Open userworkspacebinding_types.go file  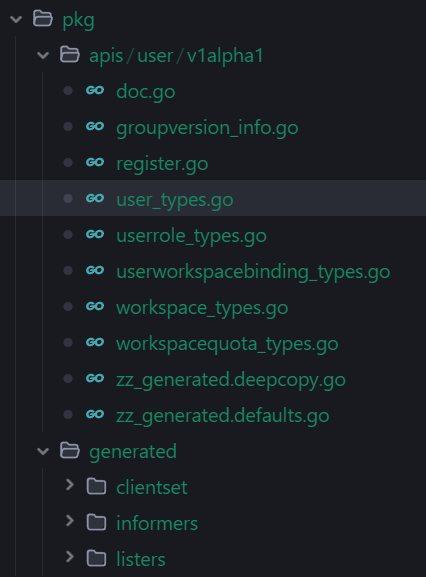[253, 272]
